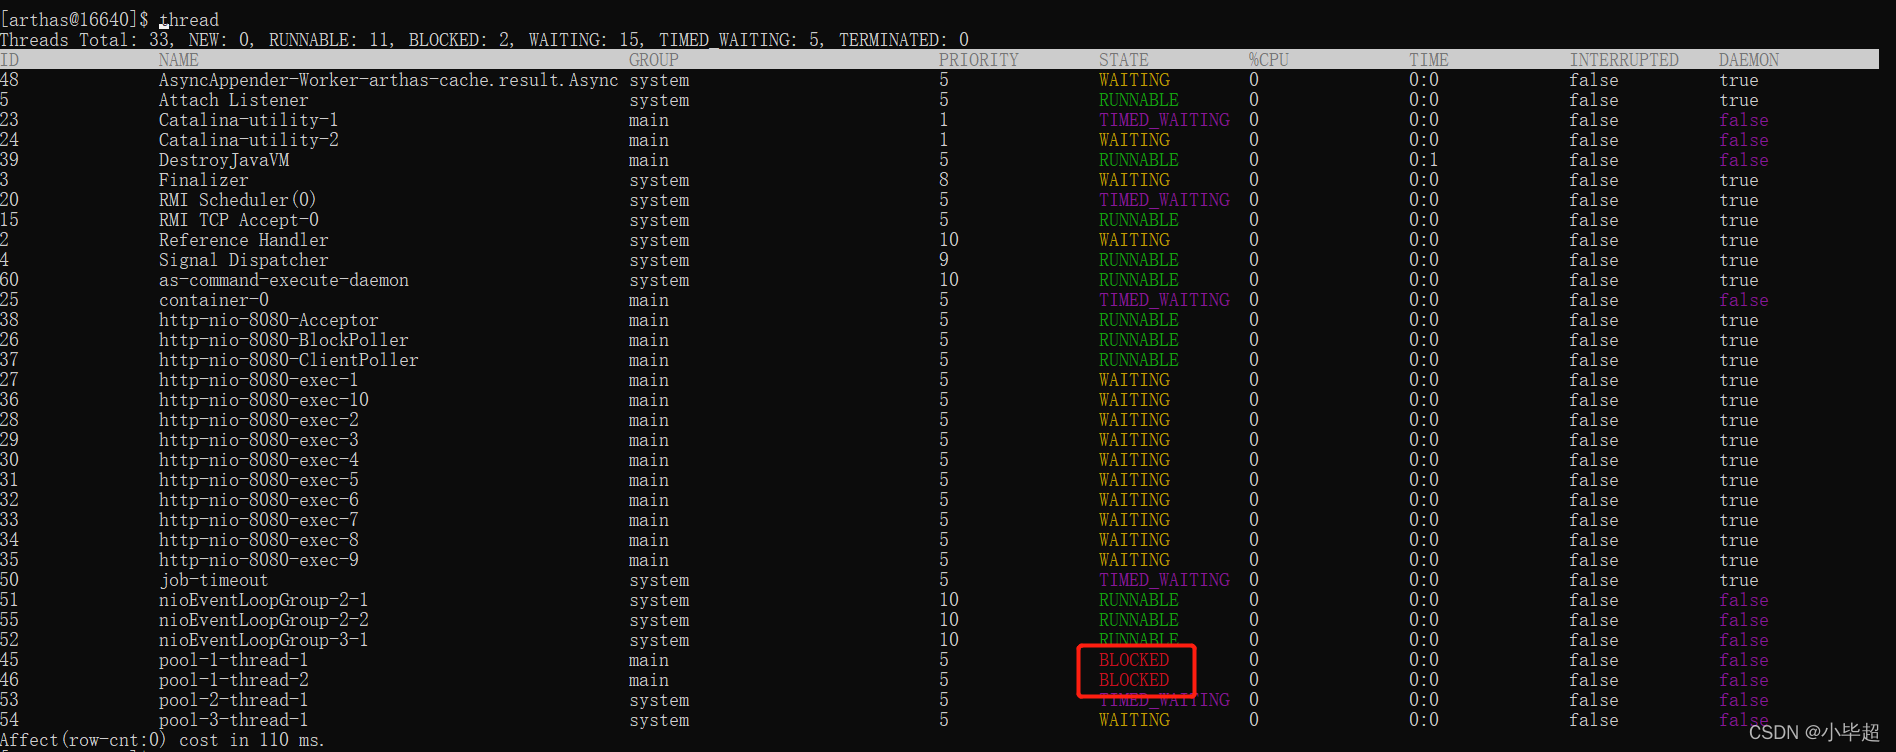Click thread name nioEventLoopGroup-3-1

[264, 640]
